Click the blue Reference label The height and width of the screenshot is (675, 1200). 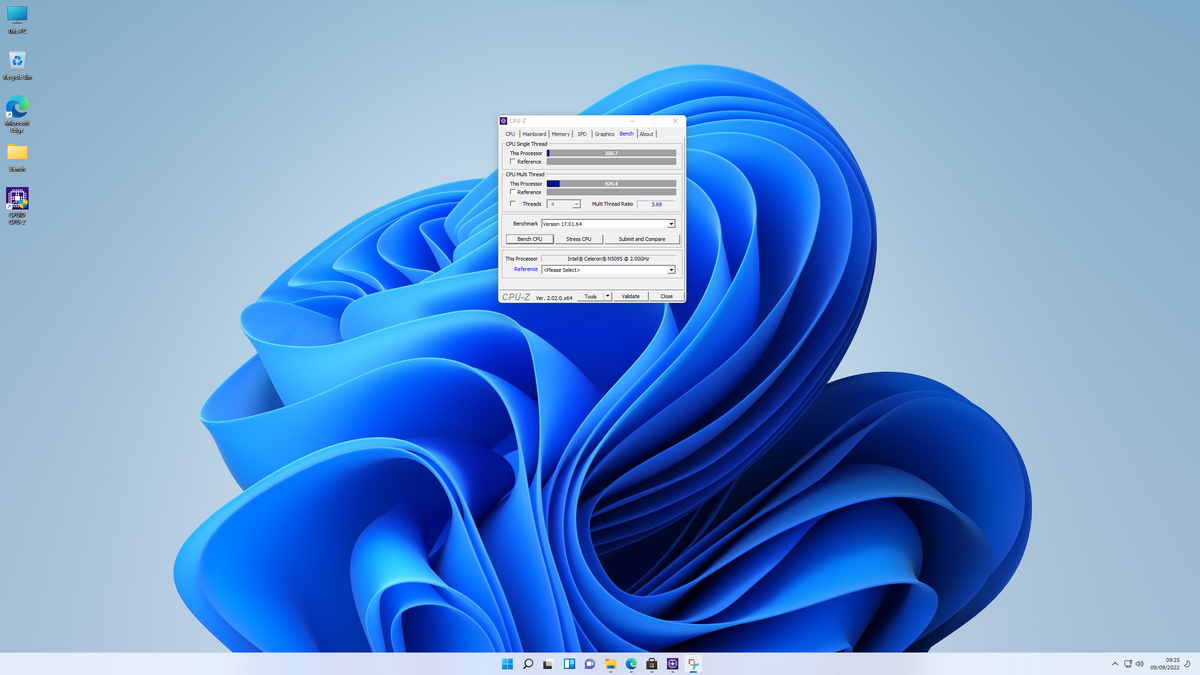tap(526, 269)
